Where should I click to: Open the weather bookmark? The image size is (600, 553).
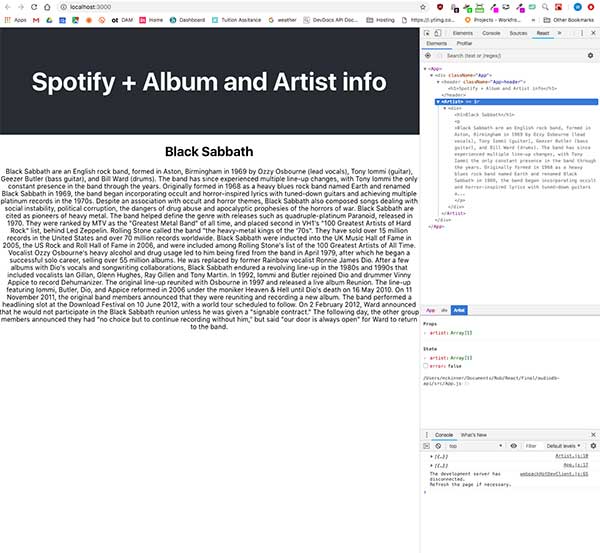[x=282, y=20]
